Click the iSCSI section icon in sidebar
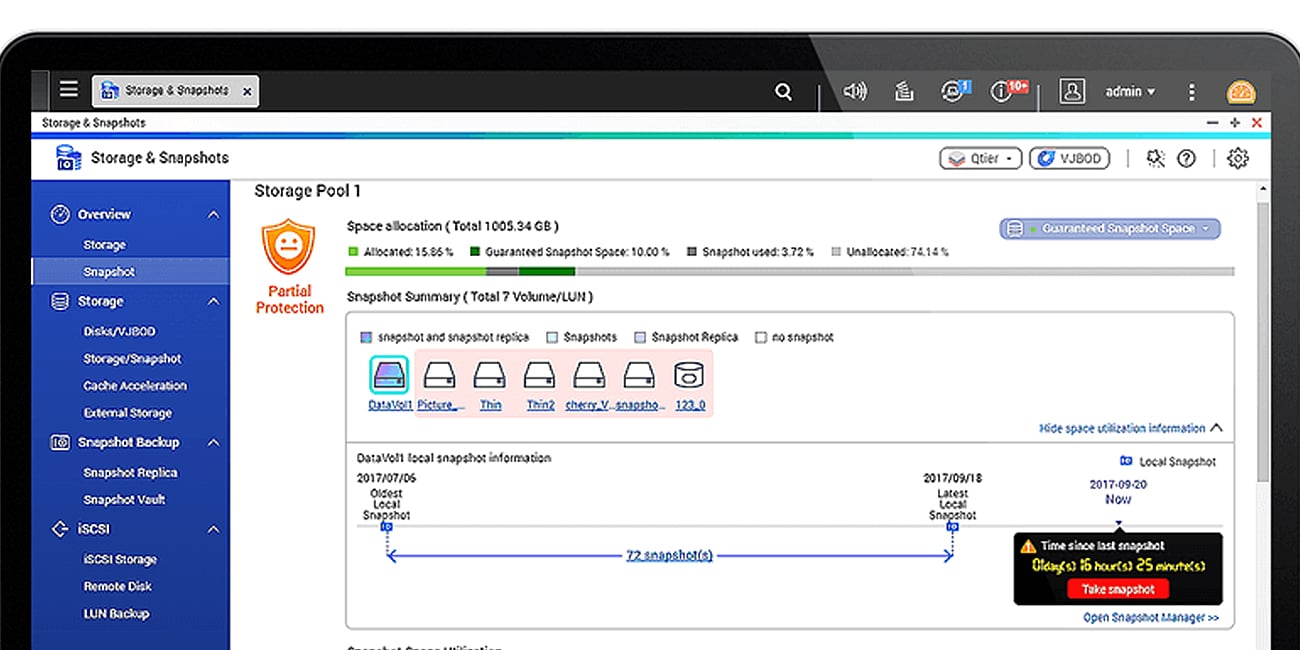Screen dimensions: 1300x650 61,529
